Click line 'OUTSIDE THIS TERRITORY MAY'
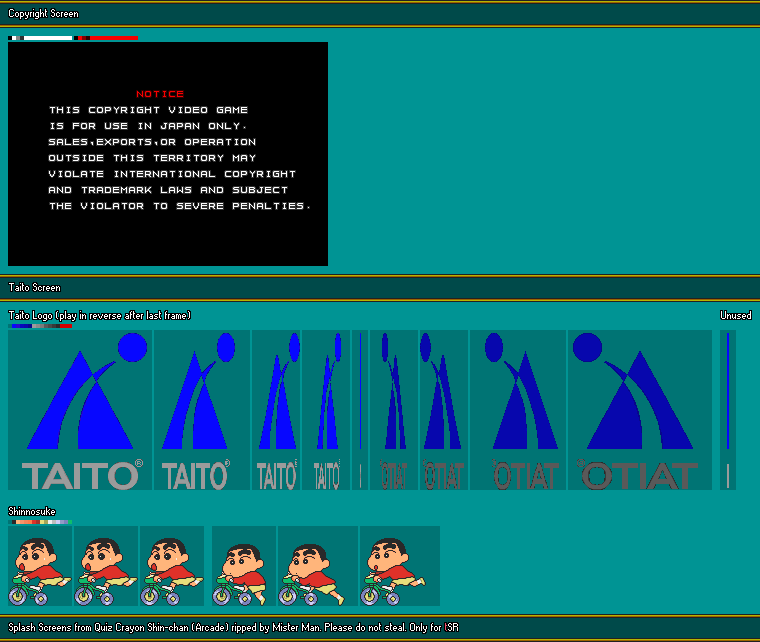 point(152,158)
